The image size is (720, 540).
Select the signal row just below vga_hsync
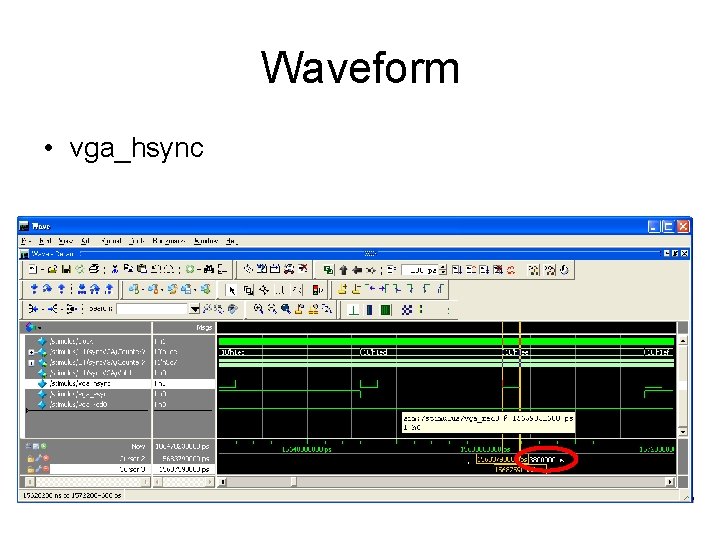88,394
